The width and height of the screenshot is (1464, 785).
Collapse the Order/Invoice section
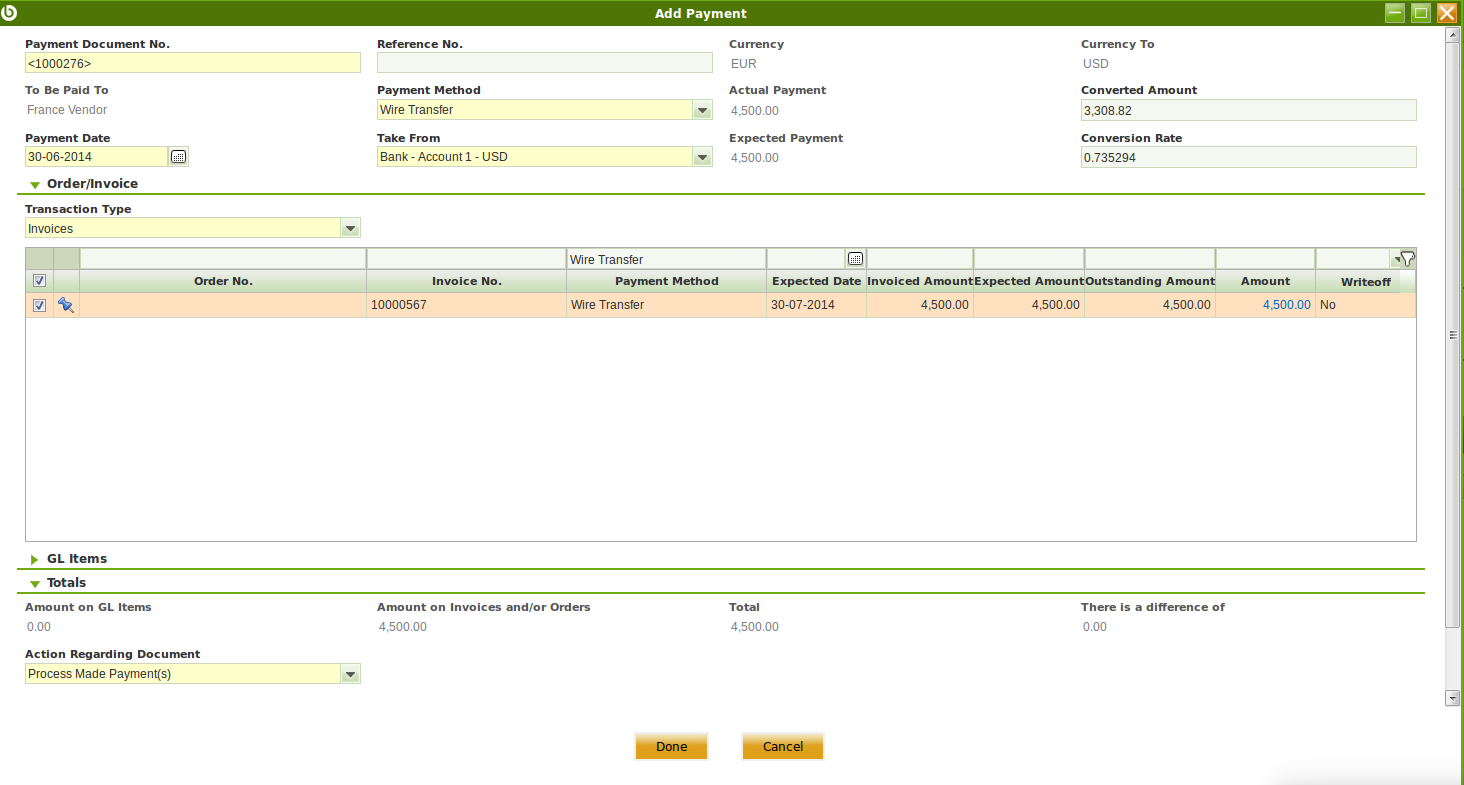click(x=35, y=184)
